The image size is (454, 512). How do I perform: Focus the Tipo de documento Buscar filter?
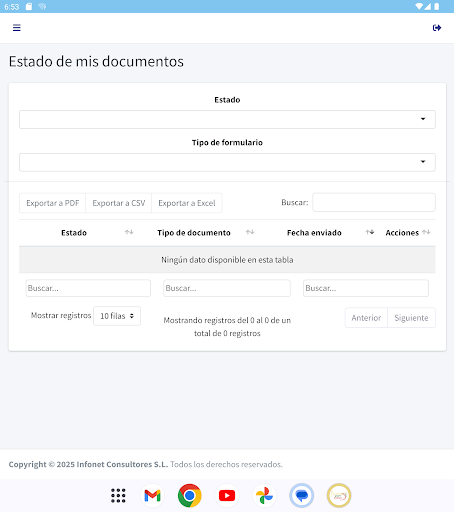coord(227,288)
